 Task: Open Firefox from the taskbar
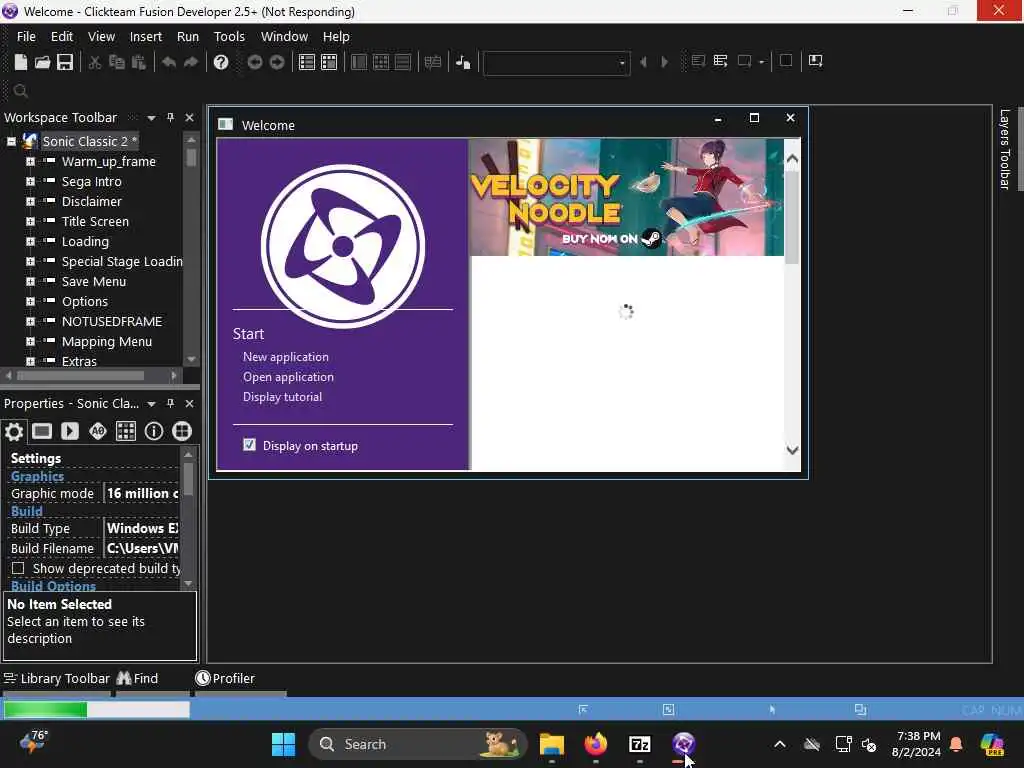[596, 744]
